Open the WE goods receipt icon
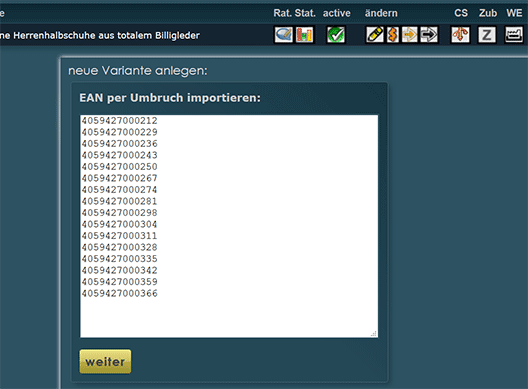Viewport: 528px width, 389px height. tap(514, 35)
